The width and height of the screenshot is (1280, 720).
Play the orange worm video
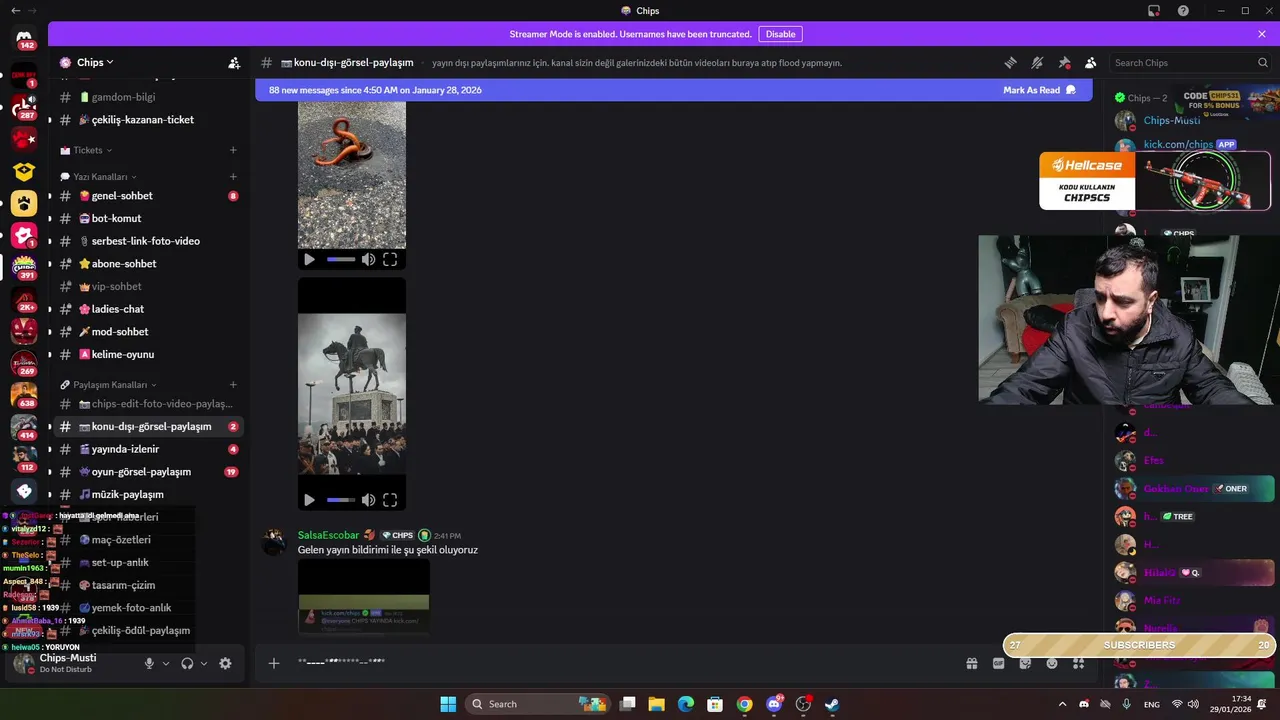(309, 259)
